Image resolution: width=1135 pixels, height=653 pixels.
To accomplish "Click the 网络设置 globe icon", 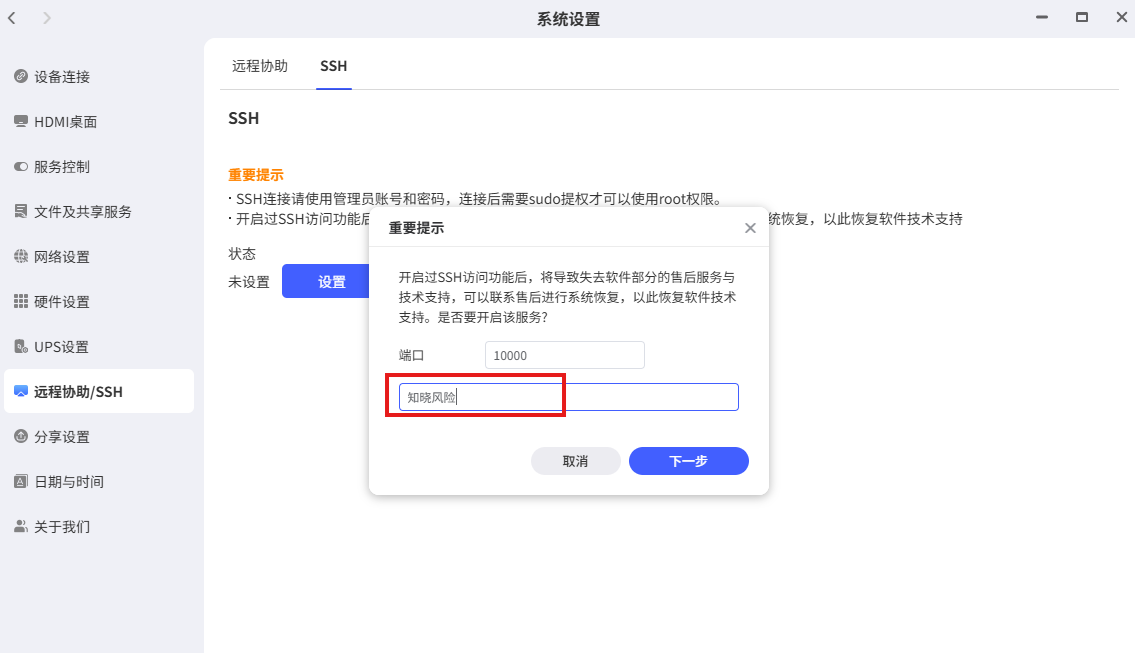I will (x=21, y=257).
